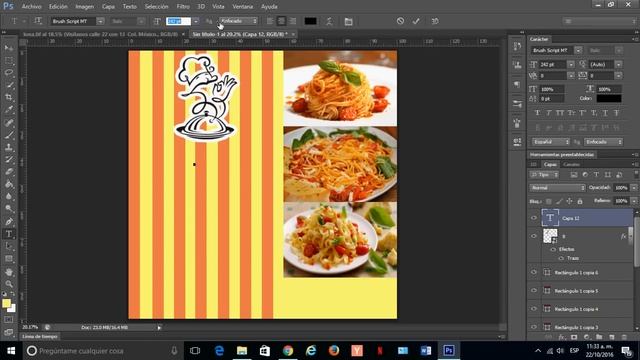This screenshot has height=360, width=640.
Task: Select the Clone Stamp tool
Action: tap(9, 147)
